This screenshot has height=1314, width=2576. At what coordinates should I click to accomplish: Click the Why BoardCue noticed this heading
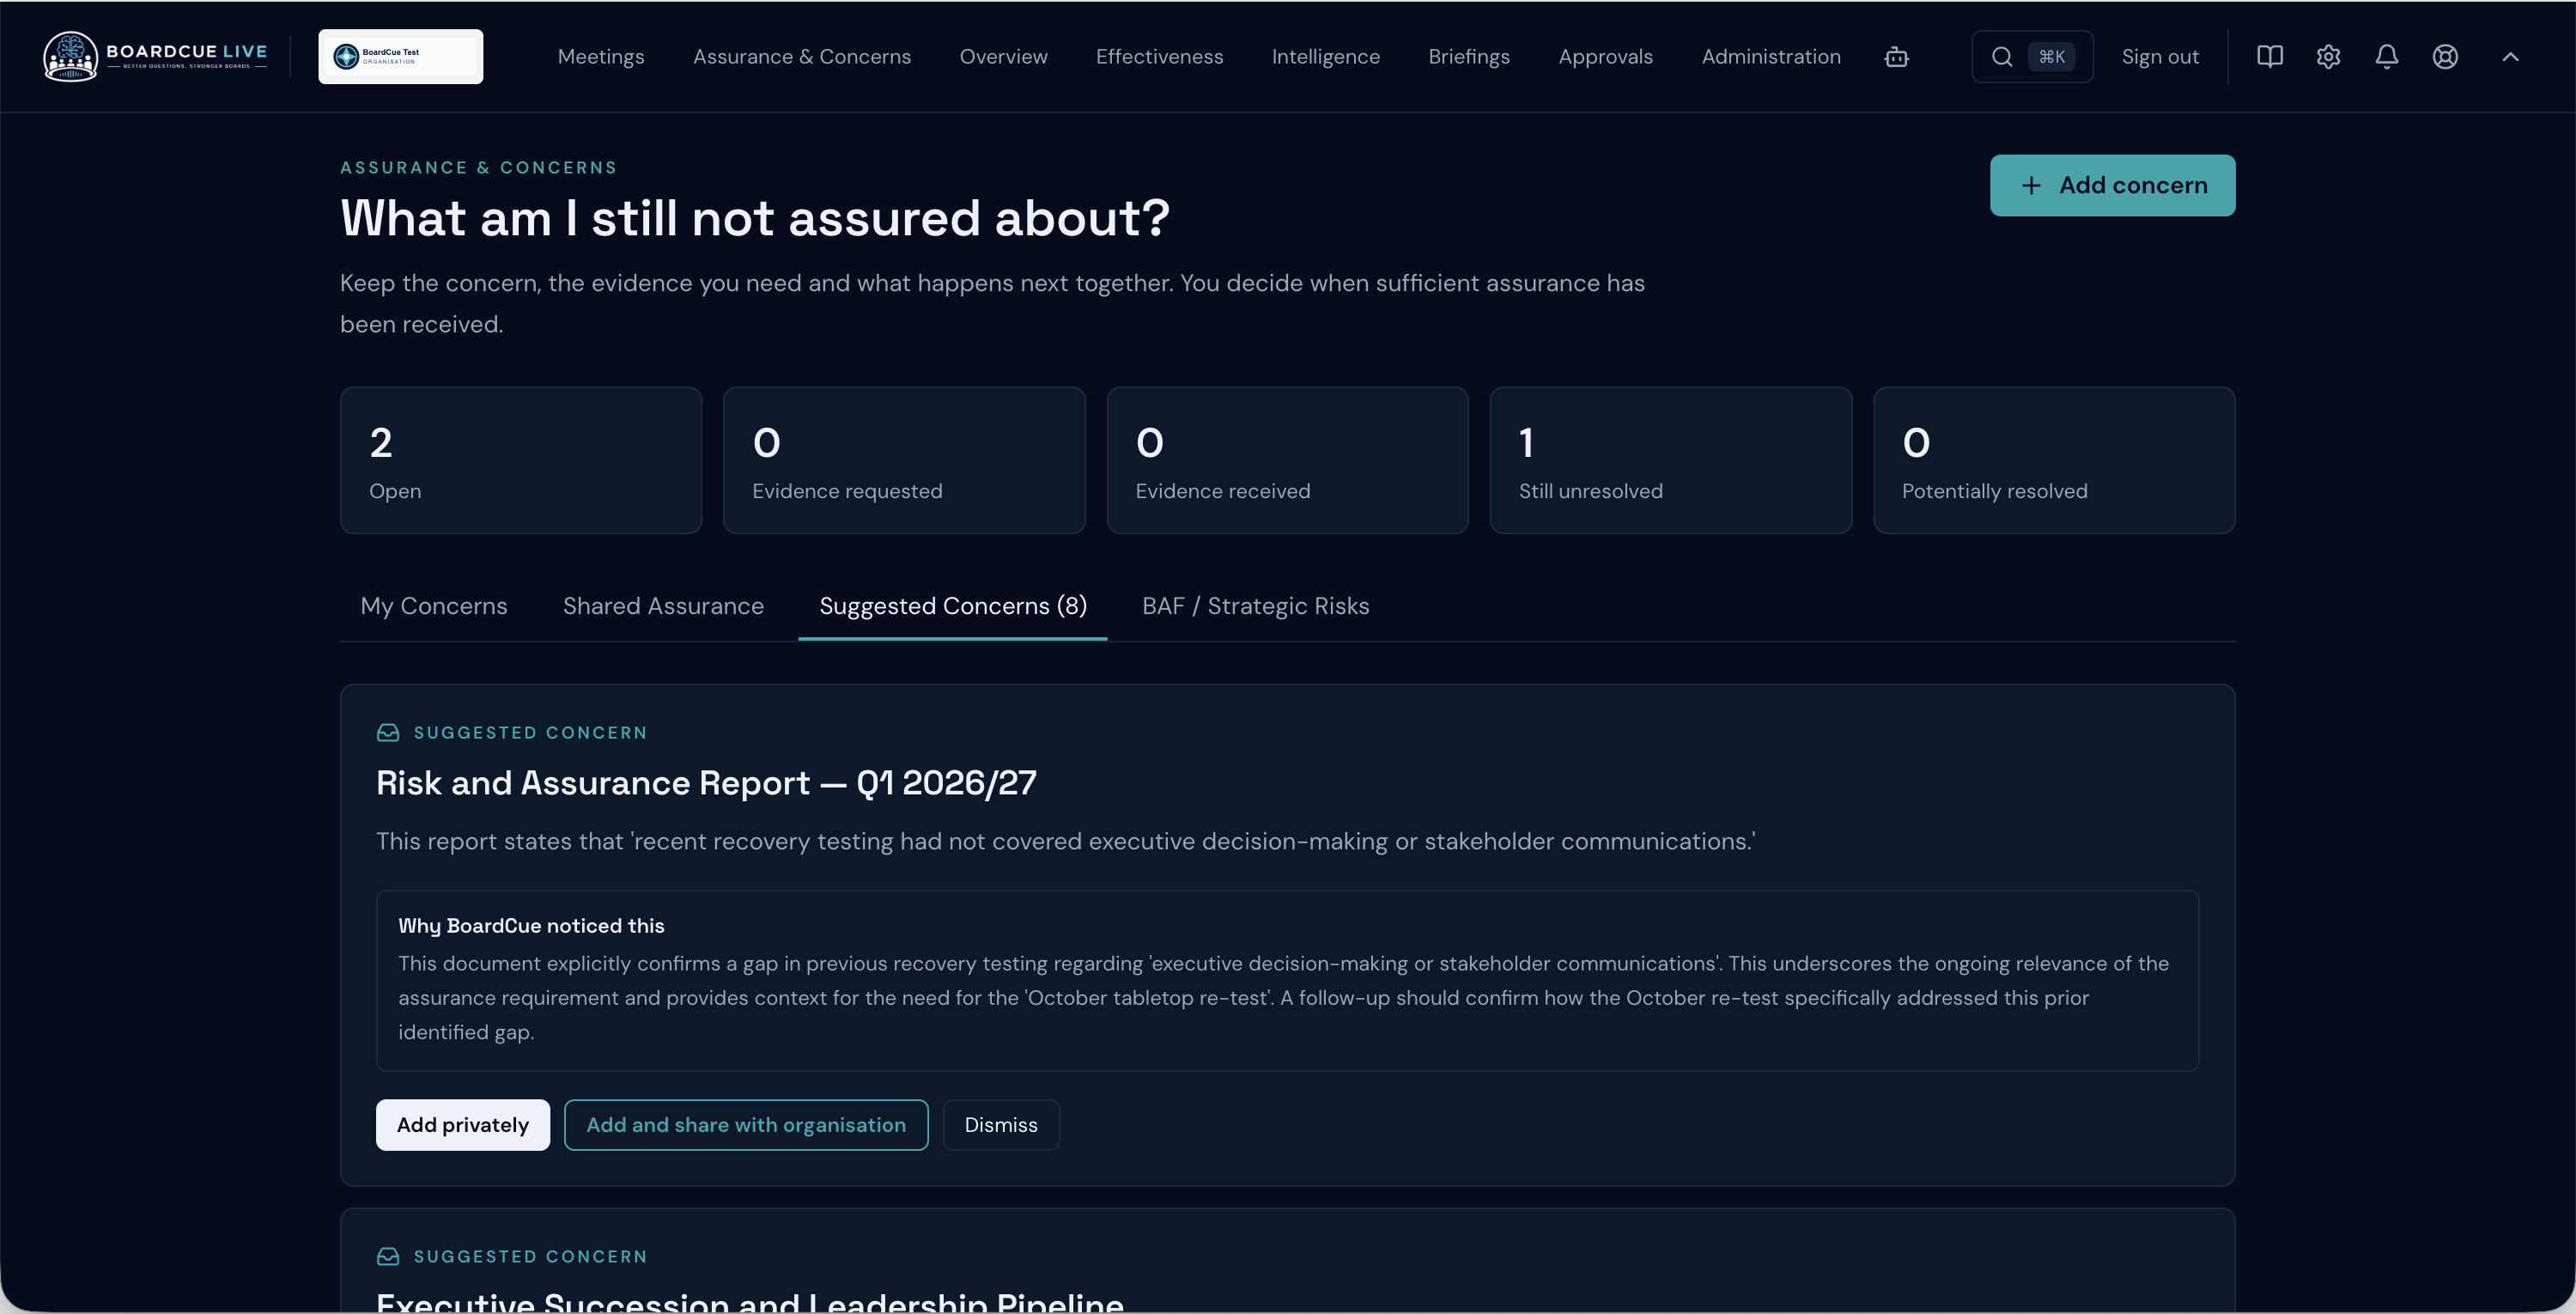tap(531, 926)
